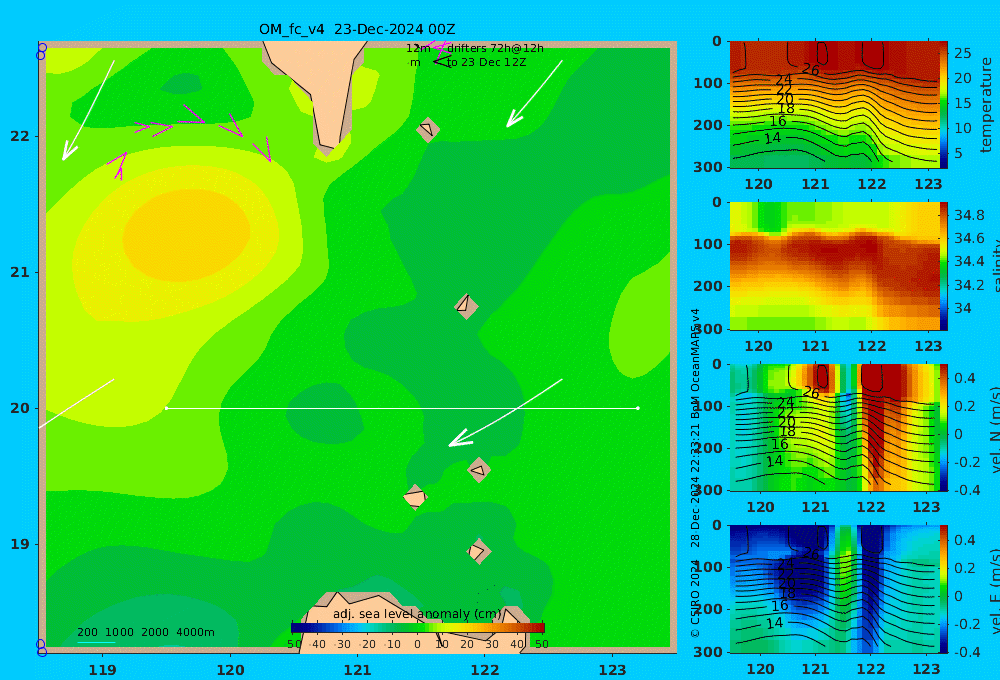Click longitude label '123' on the main map axis

pos(613,670)
